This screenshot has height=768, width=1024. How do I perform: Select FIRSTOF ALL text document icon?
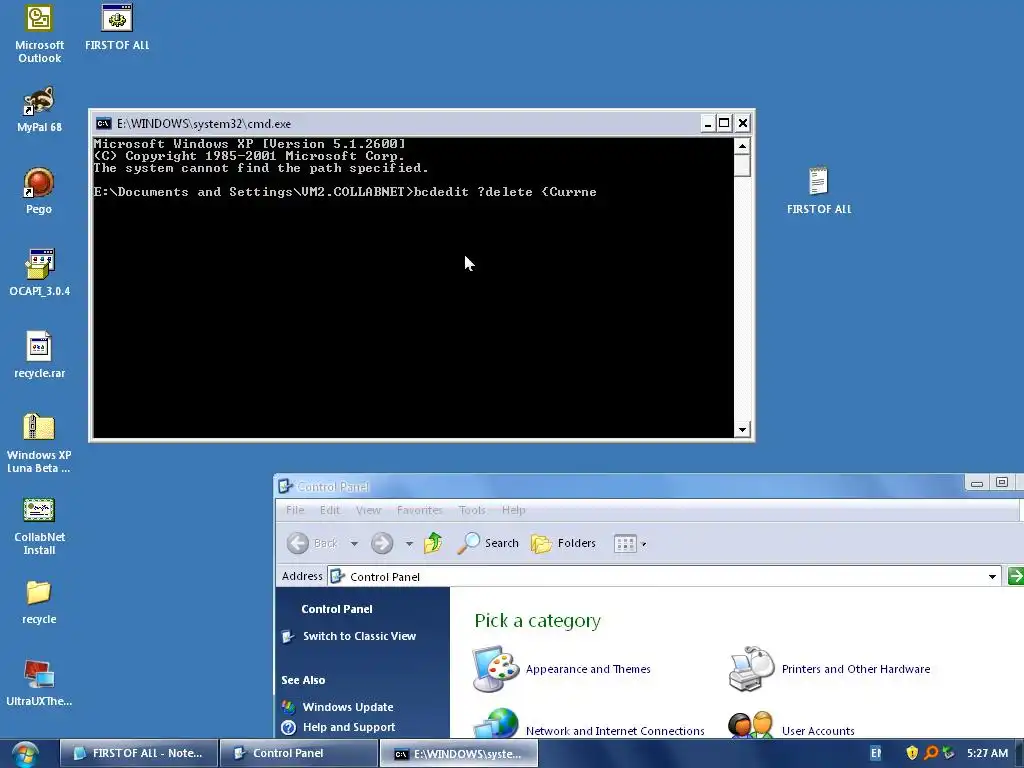(819, 191)
